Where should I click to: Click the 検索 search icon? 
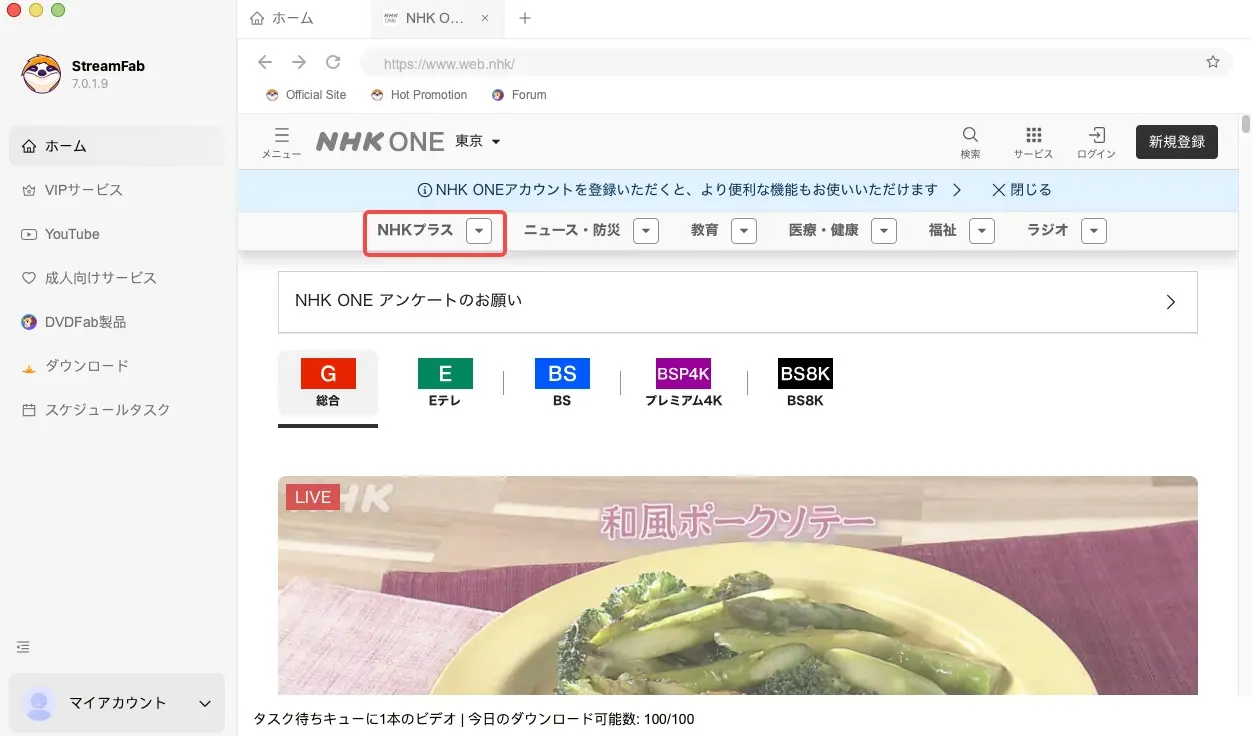(970, 142)
